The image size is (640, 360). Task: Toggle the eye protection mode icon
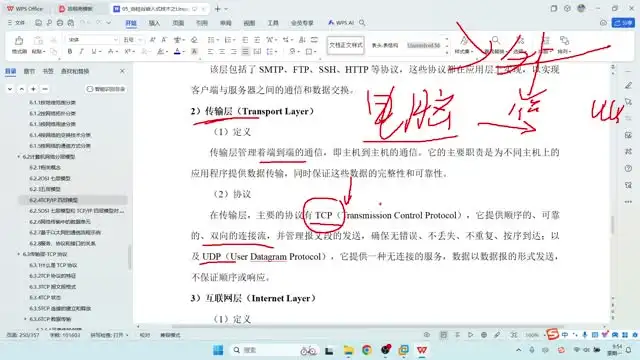pos(427,335)
